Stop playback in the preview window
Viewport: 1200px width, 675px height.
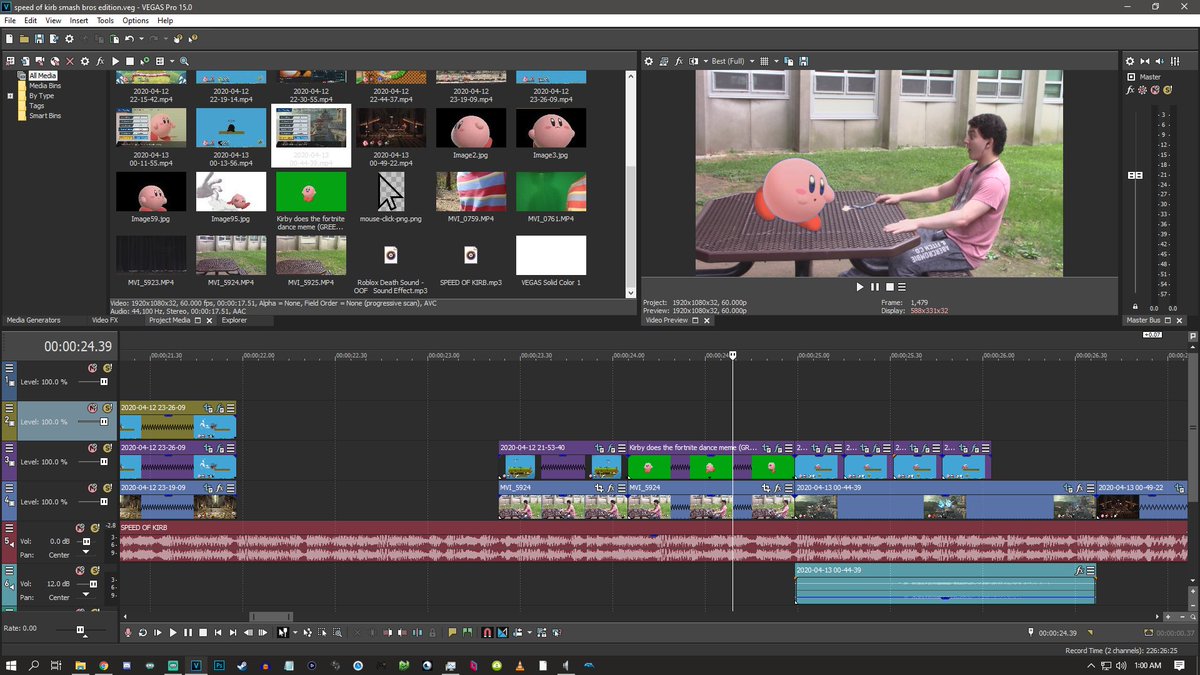889,287
